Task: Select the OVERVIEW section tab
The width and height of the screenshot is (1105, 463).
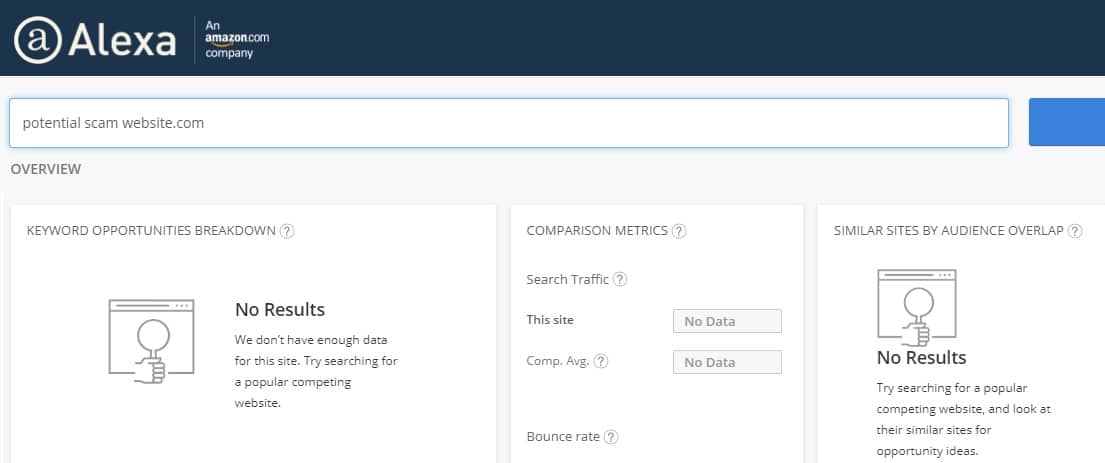Action: point(46,169)
